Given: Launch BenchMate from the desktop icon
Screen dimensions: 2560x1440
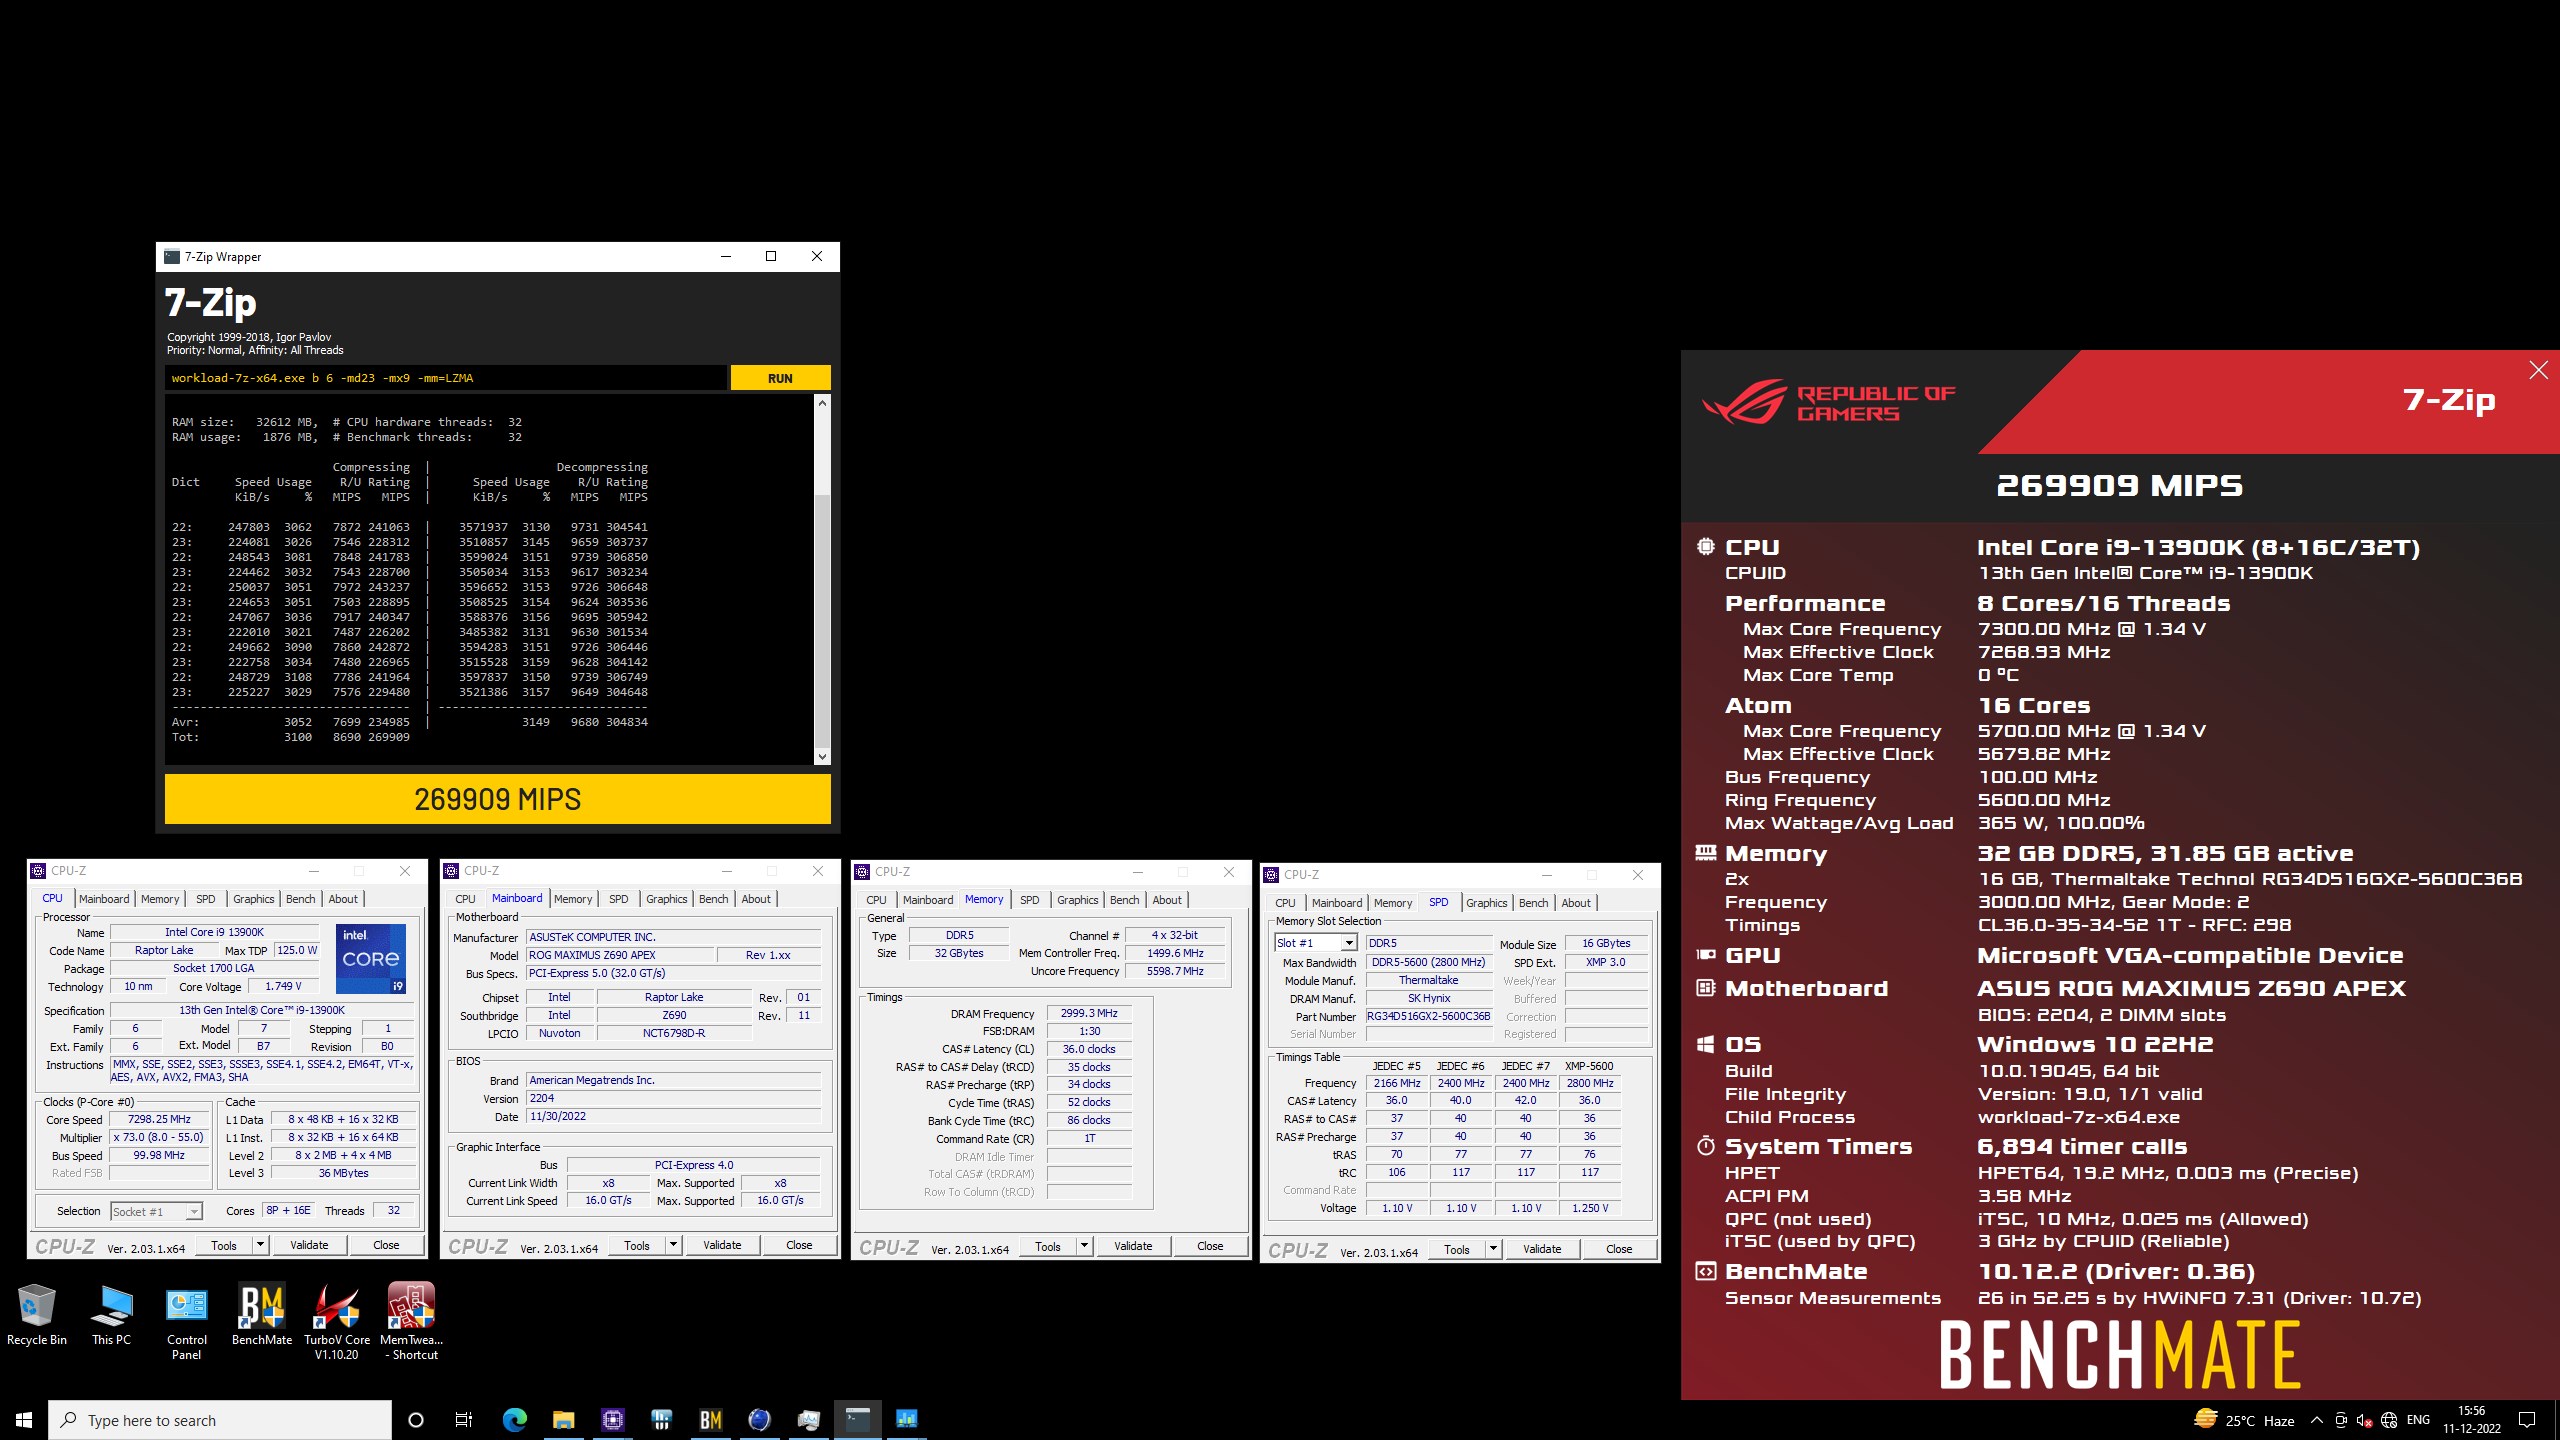Looking at the screenshot, I should (262, 1314).
